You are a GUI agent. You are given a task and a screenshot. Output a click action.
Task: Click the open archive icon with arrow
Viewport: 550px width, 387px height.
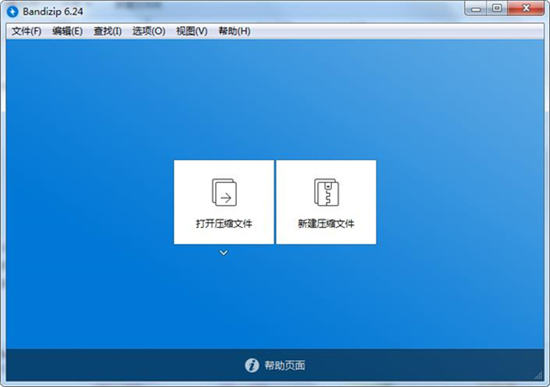click(x=224, y=192)
